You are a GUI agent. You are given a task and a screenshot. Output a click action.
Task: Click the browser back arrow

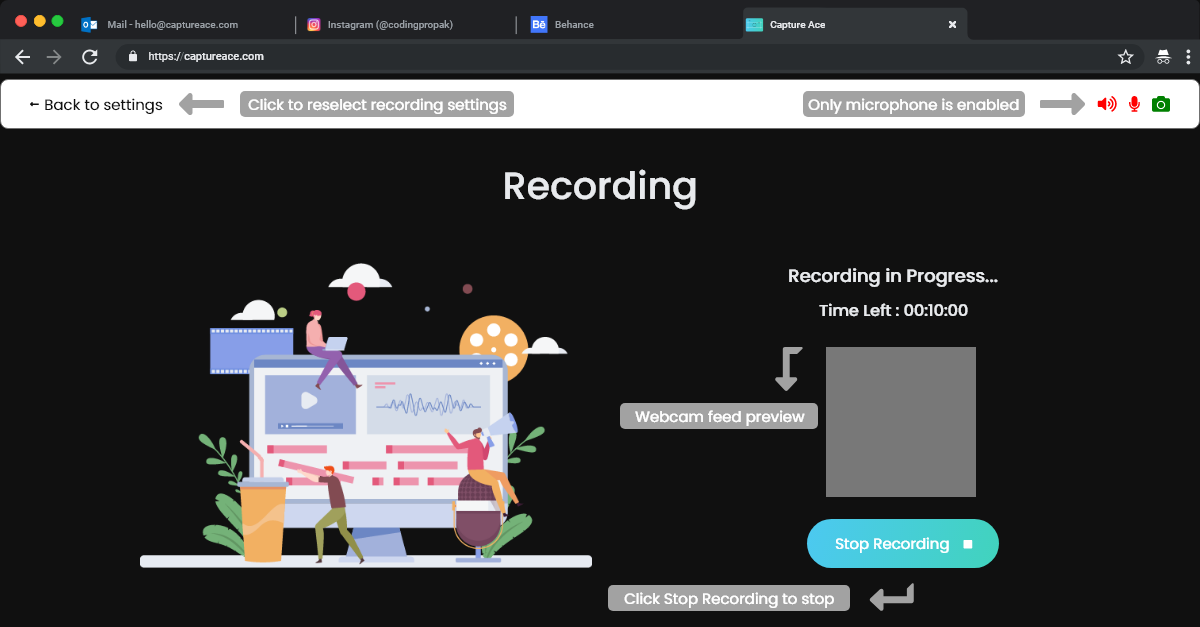[23, 57]
